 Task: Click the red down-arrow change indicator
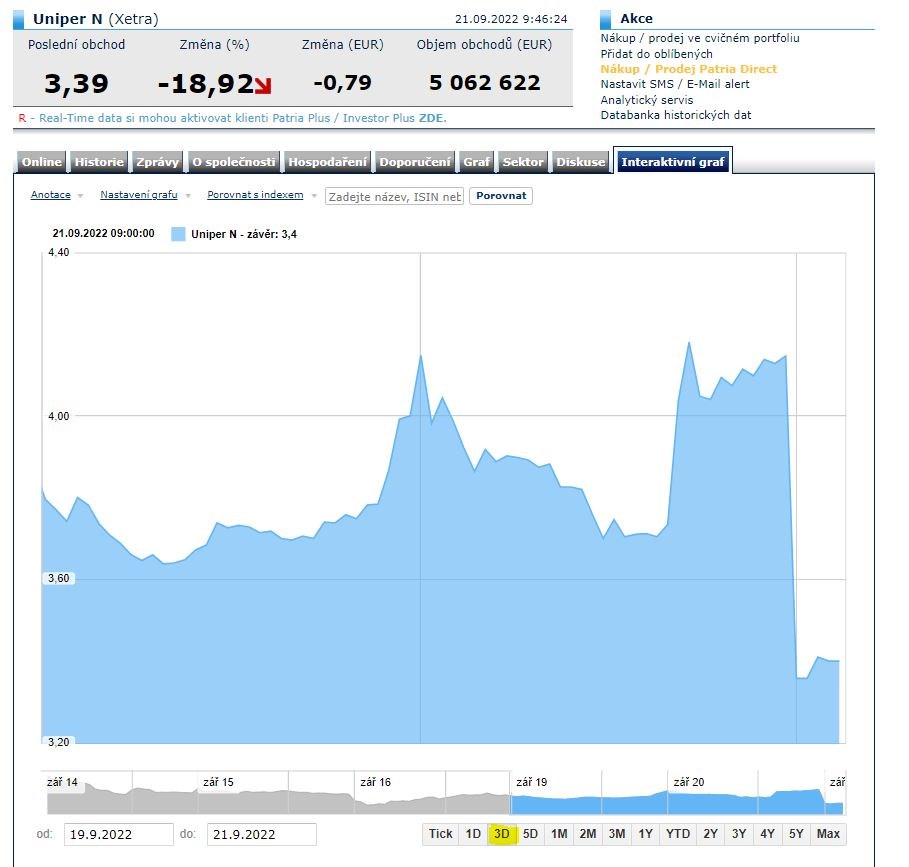[x=264, y=86]
